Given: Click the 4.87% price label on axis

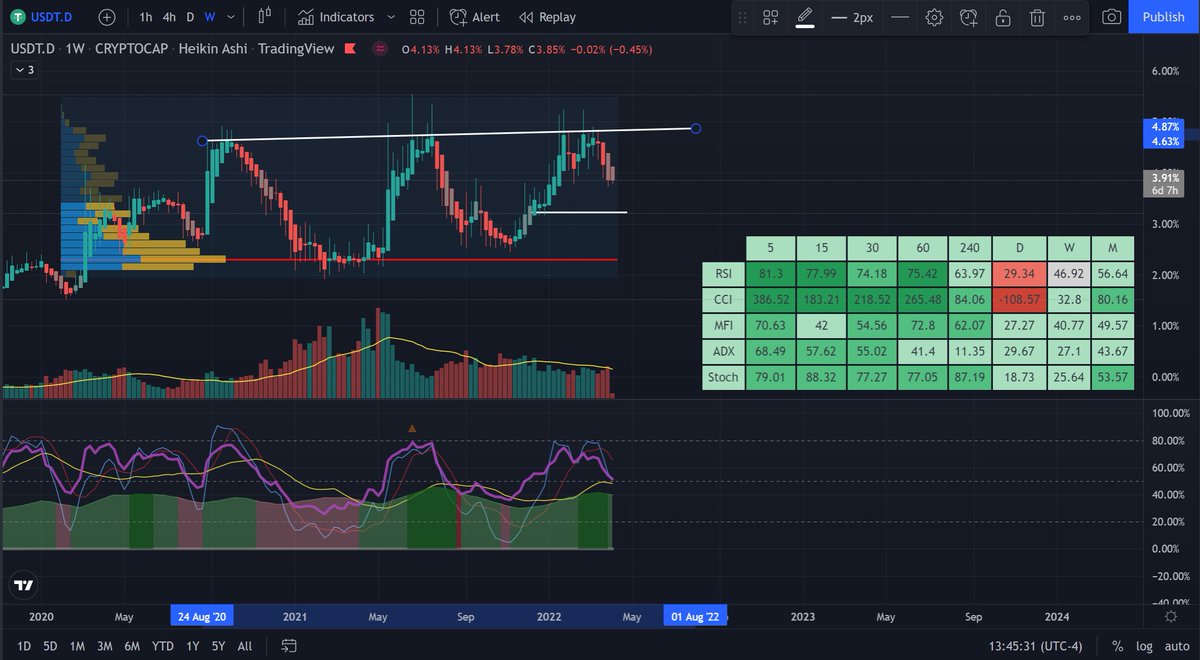Looking at the screenshot, I should (x=1166, y=127).
